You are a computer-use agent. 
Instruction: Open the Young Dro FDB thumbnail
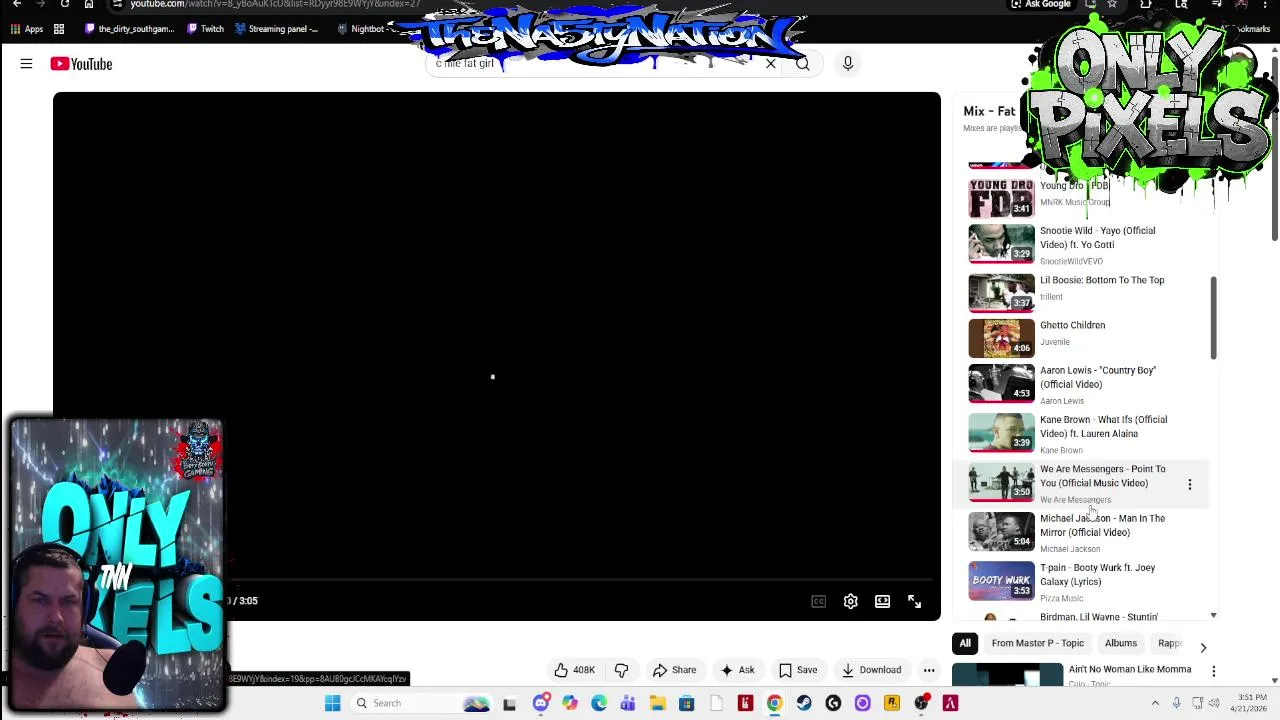1001,198
